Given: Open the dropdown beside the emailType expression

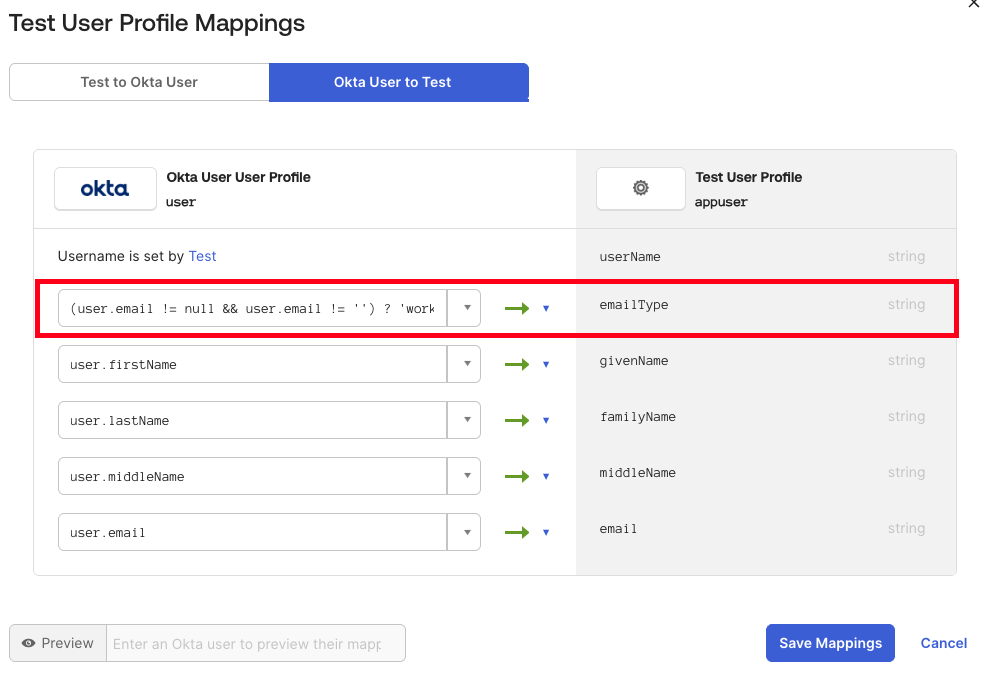Looking at the screenshot, I should [464, 308].
